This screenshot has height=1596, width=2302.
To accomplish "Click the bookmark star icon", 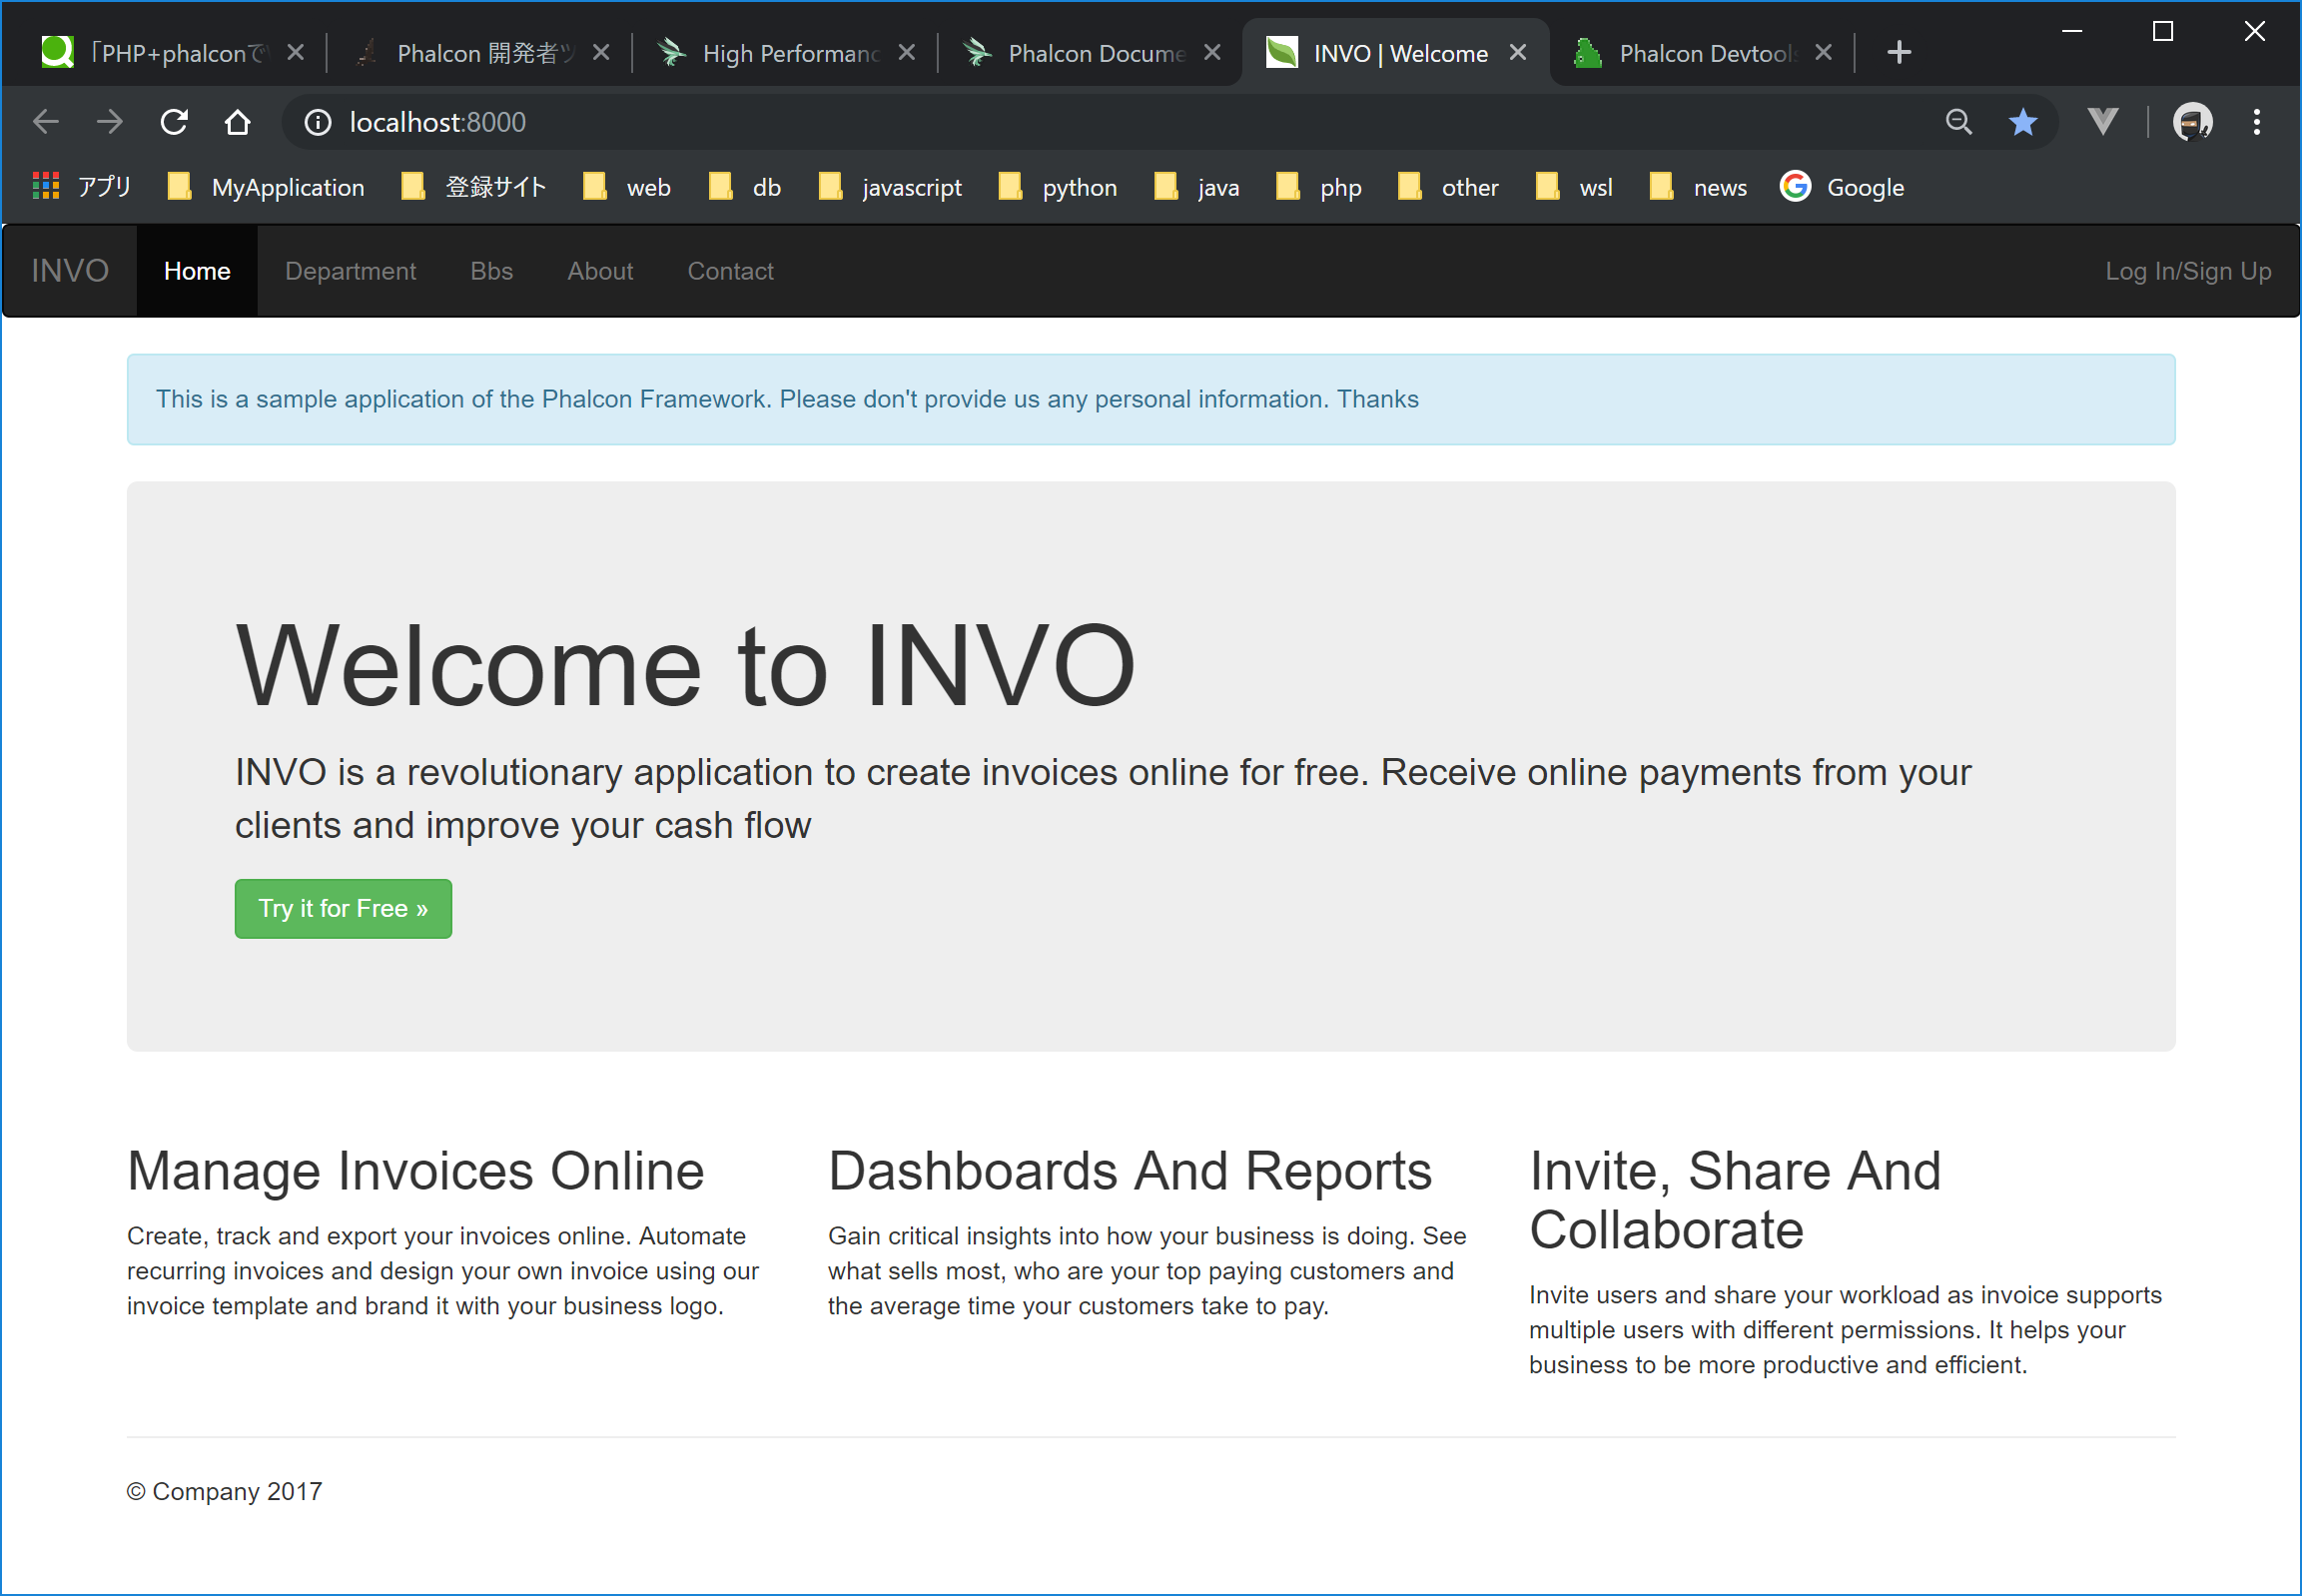I will 2022,122.
